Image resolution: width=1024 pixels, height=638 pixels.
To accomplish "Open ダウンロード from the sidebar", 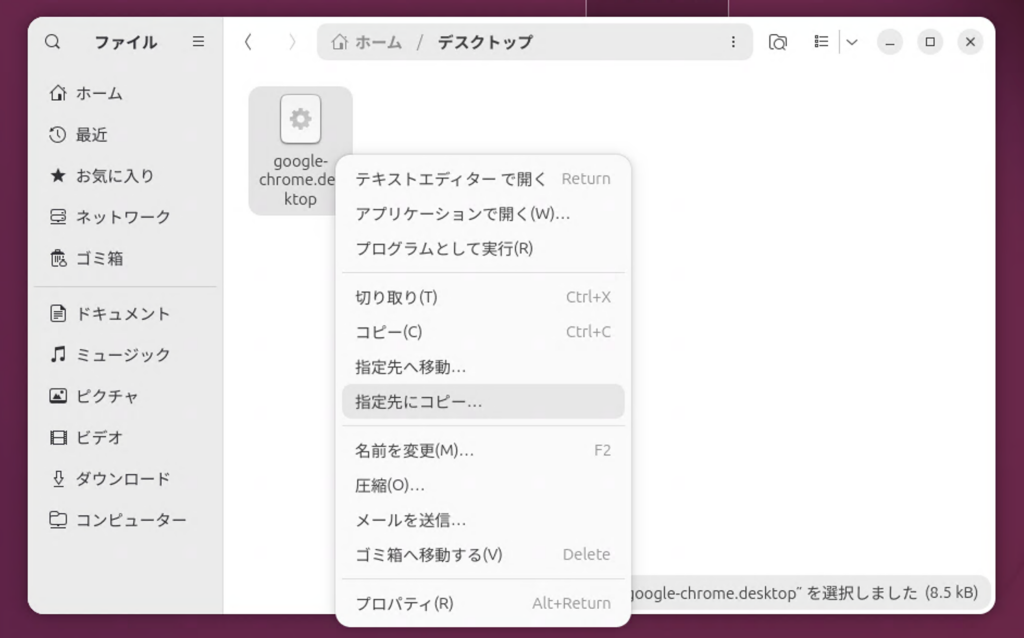I will (122, 479).
